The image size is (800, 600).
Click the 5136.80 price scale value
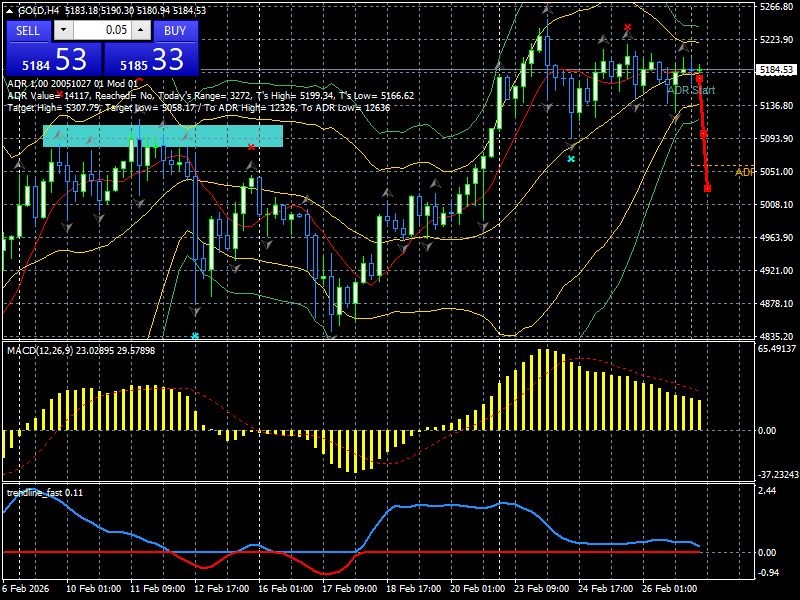coord(777,106)
